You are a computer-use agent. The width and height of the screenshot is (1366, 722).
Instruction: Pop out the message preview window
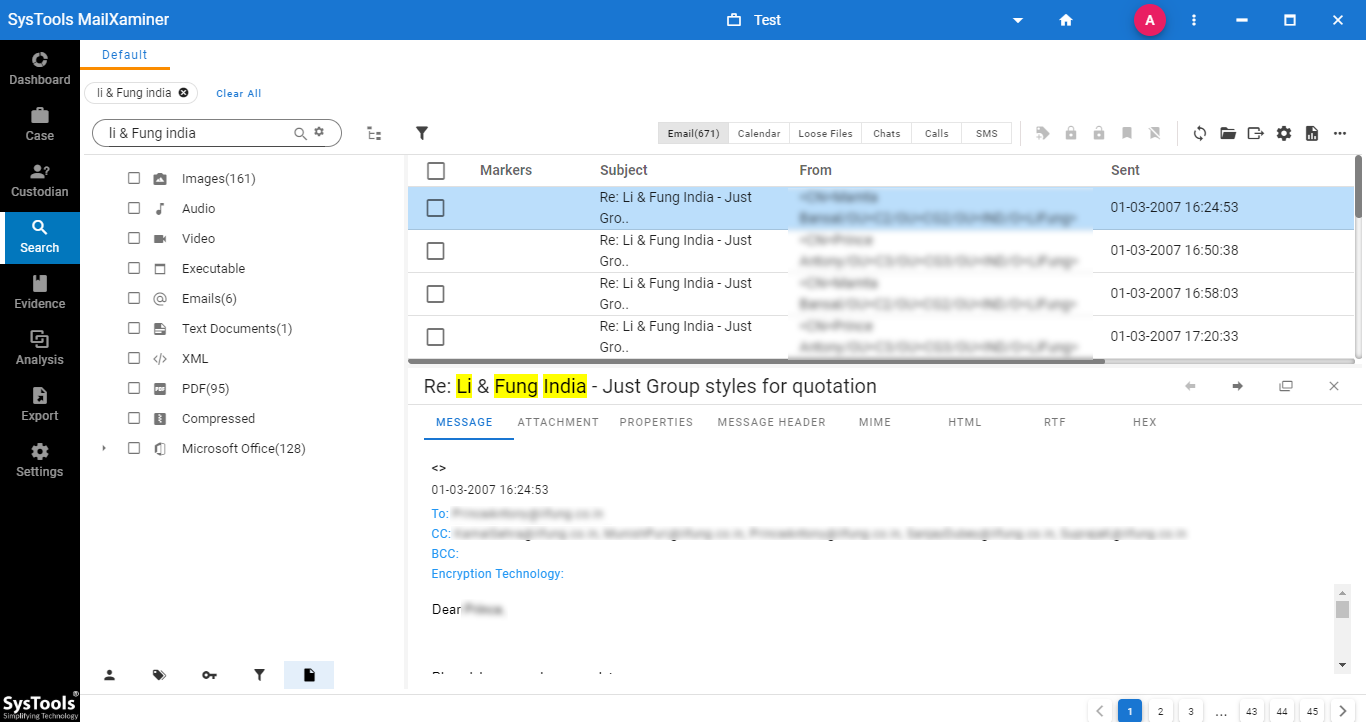pyautogui.click(x=1286, y=386)
